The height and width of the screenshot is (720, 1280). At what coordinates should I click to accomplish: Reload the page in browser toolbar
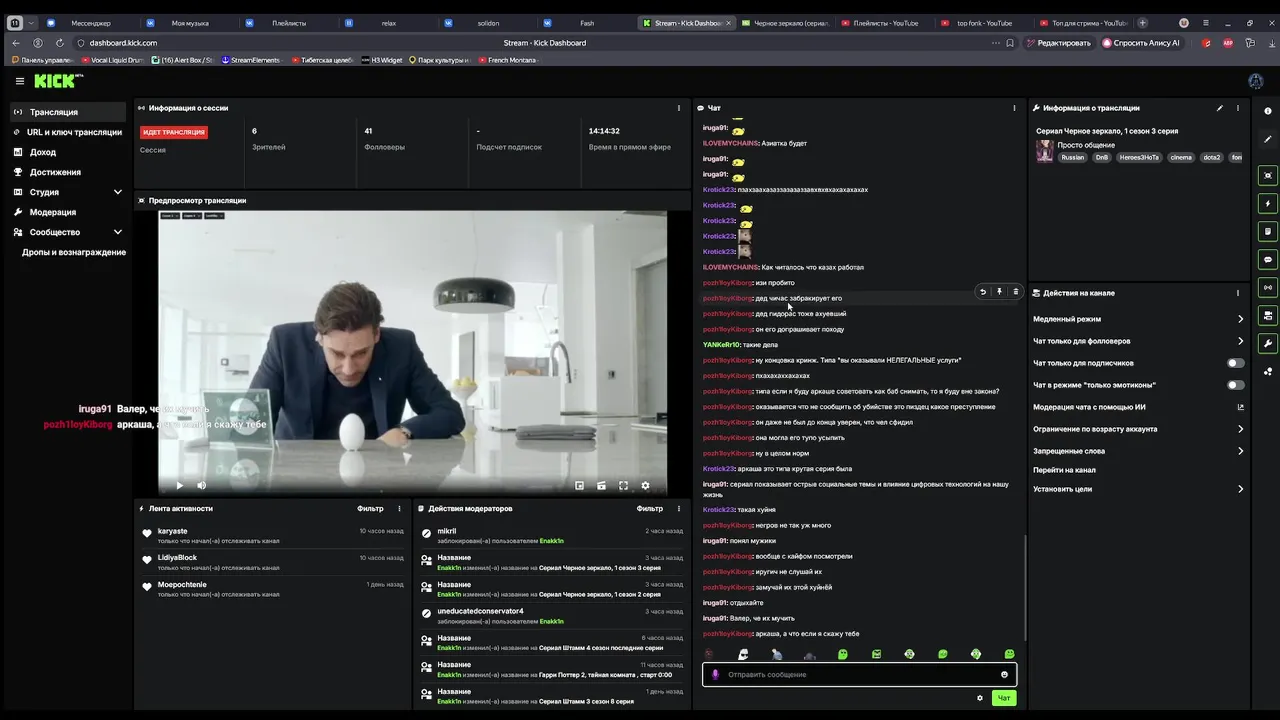click(x=60, y=43)
